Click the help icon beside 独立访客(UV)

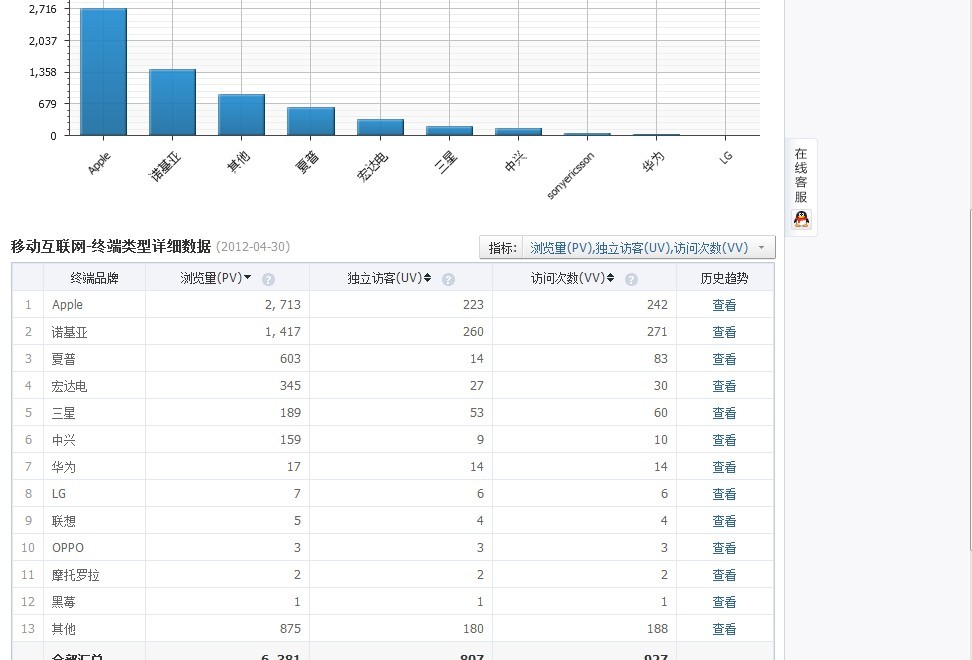[448, 279]
